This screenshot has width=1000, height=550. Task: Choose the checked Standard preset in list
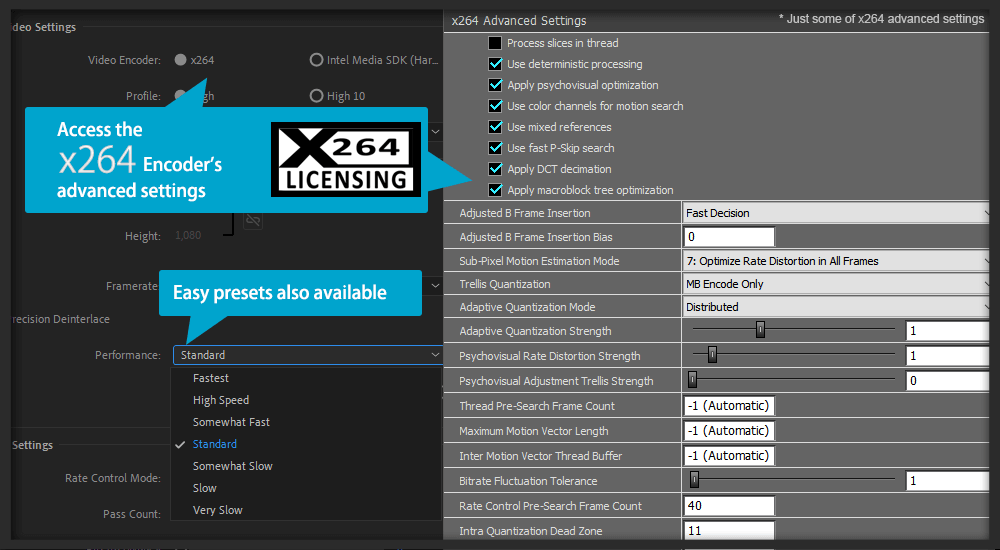point(215,444)
